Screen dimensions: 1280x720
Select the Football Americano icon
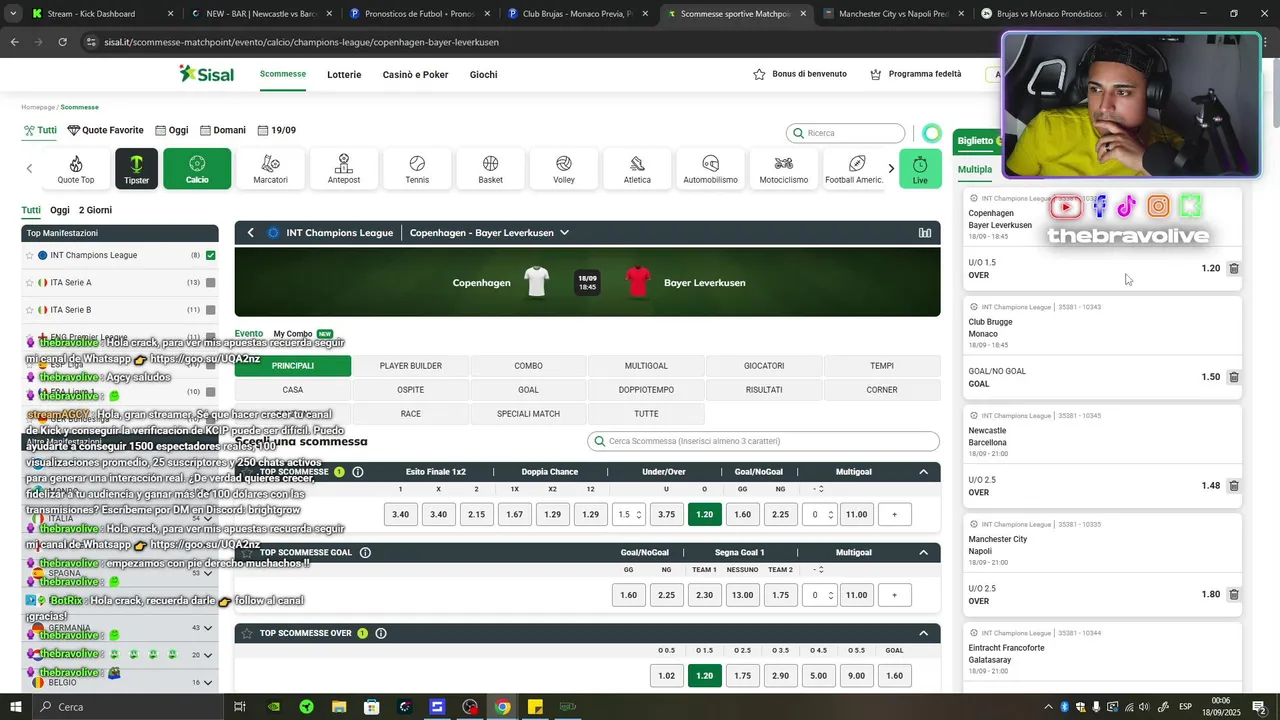(854, 169)
